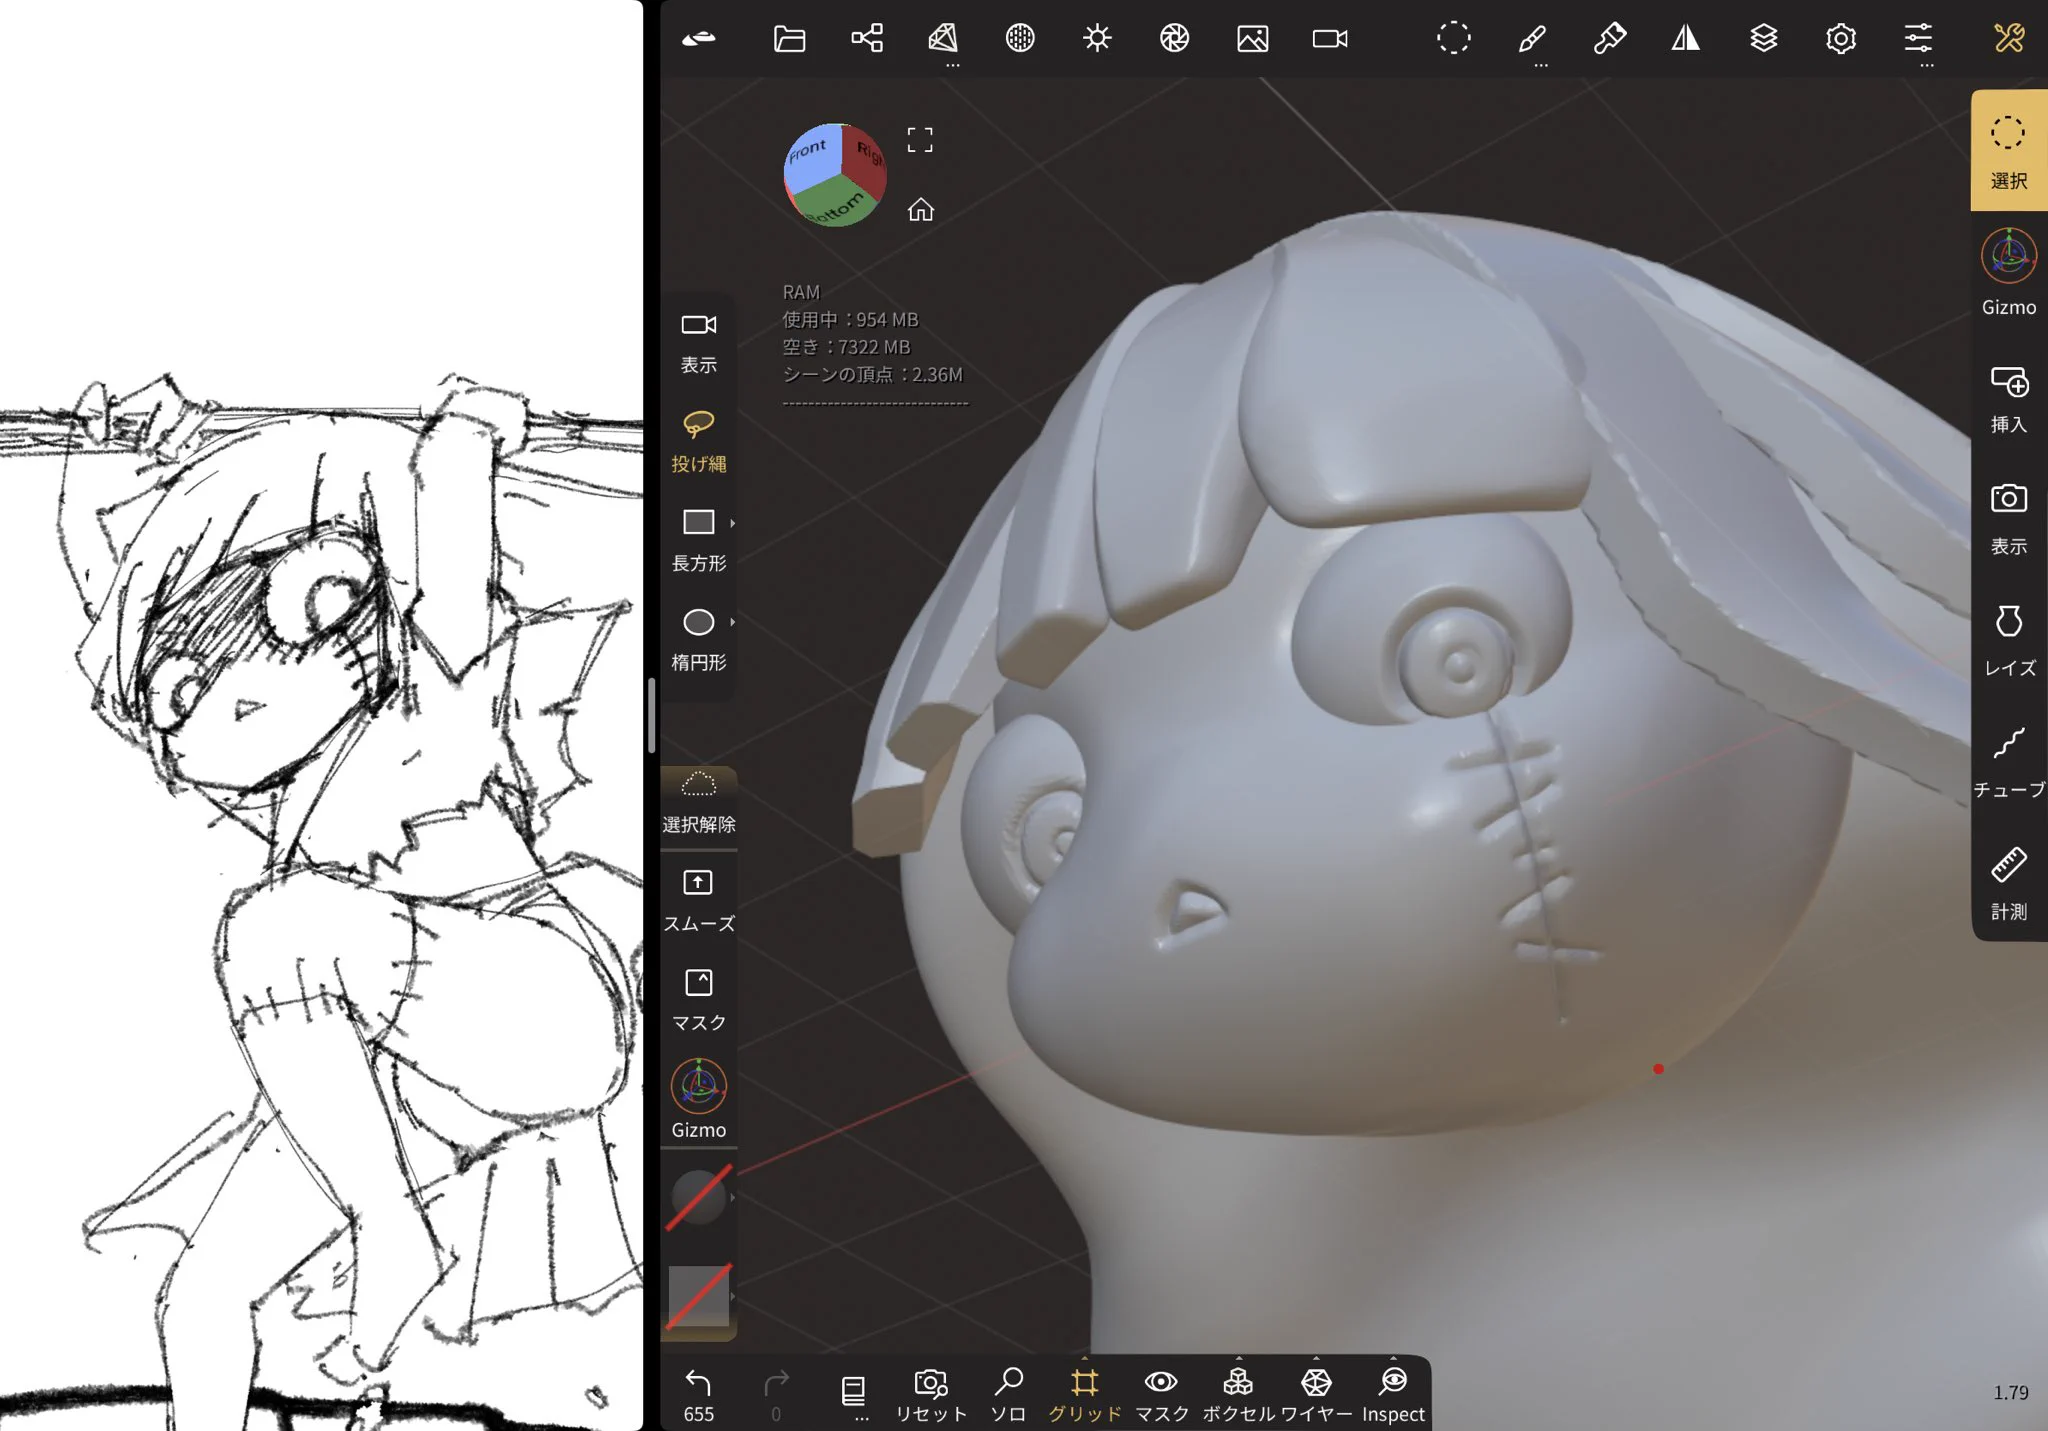Click the red pivot dot on model
Screen dimensions: 2048x1431
pos(1658,1069)
